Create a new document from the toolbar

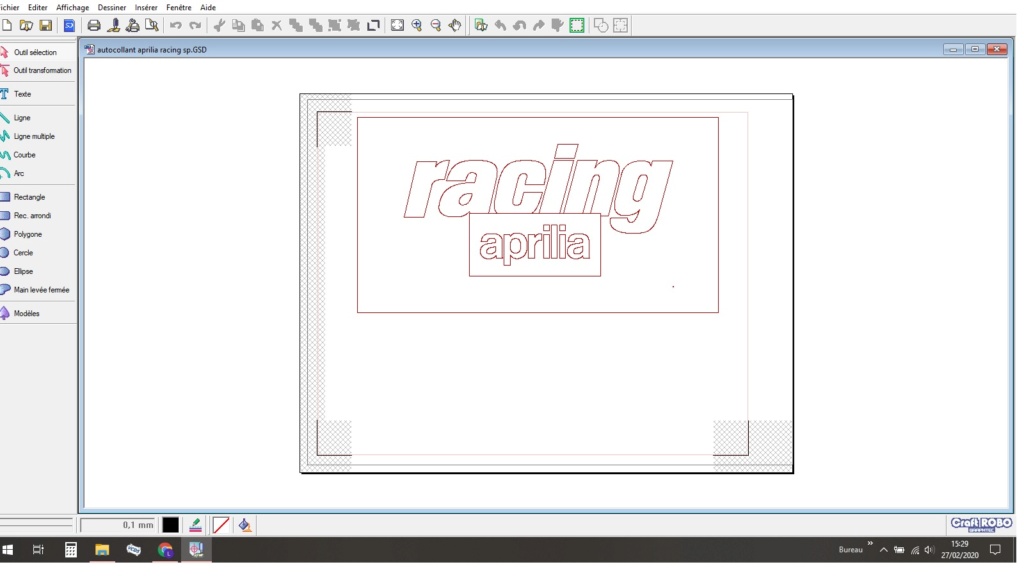[7, 25]
